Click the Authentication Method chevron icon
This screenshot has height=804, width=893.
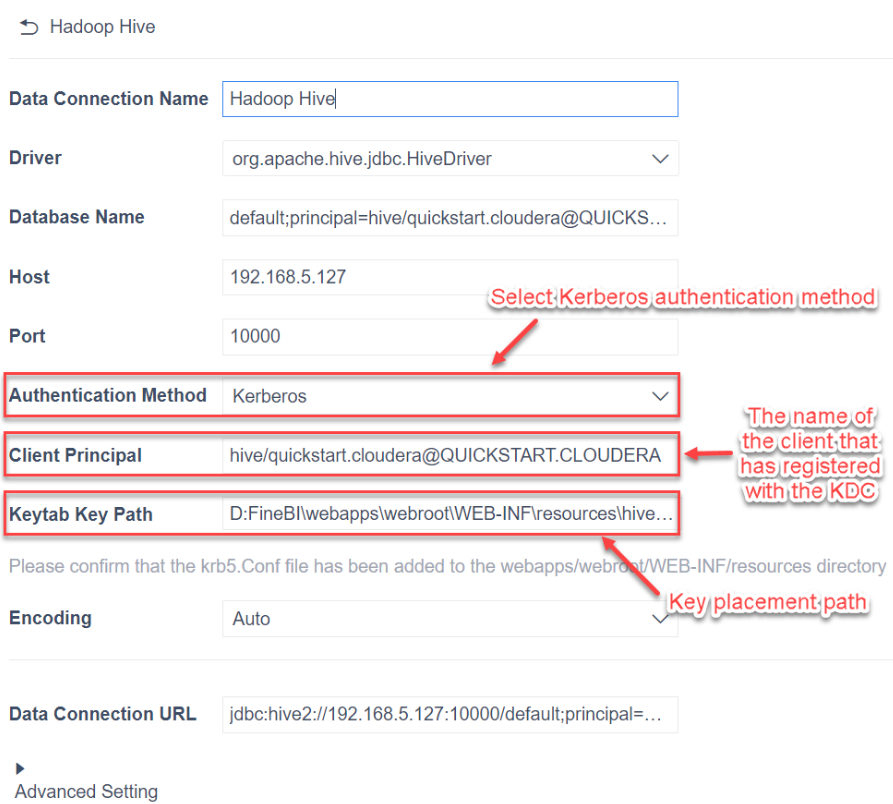[x=660, y=396]
